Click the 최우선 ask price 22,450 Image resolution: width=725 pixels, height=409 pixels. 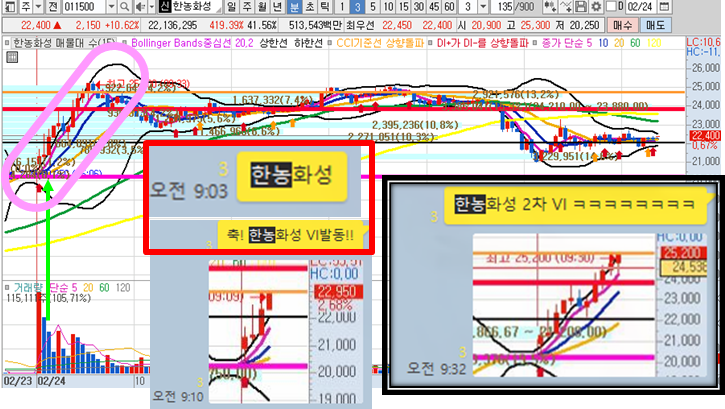tap(397, 25)
